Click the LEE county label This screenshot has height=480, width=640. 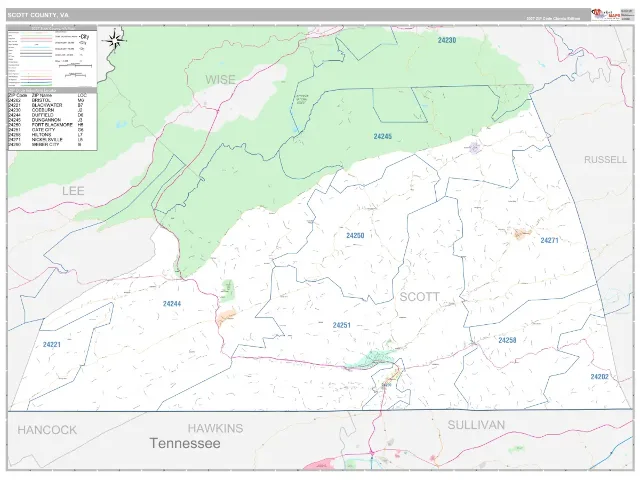[x=73, y=191]
